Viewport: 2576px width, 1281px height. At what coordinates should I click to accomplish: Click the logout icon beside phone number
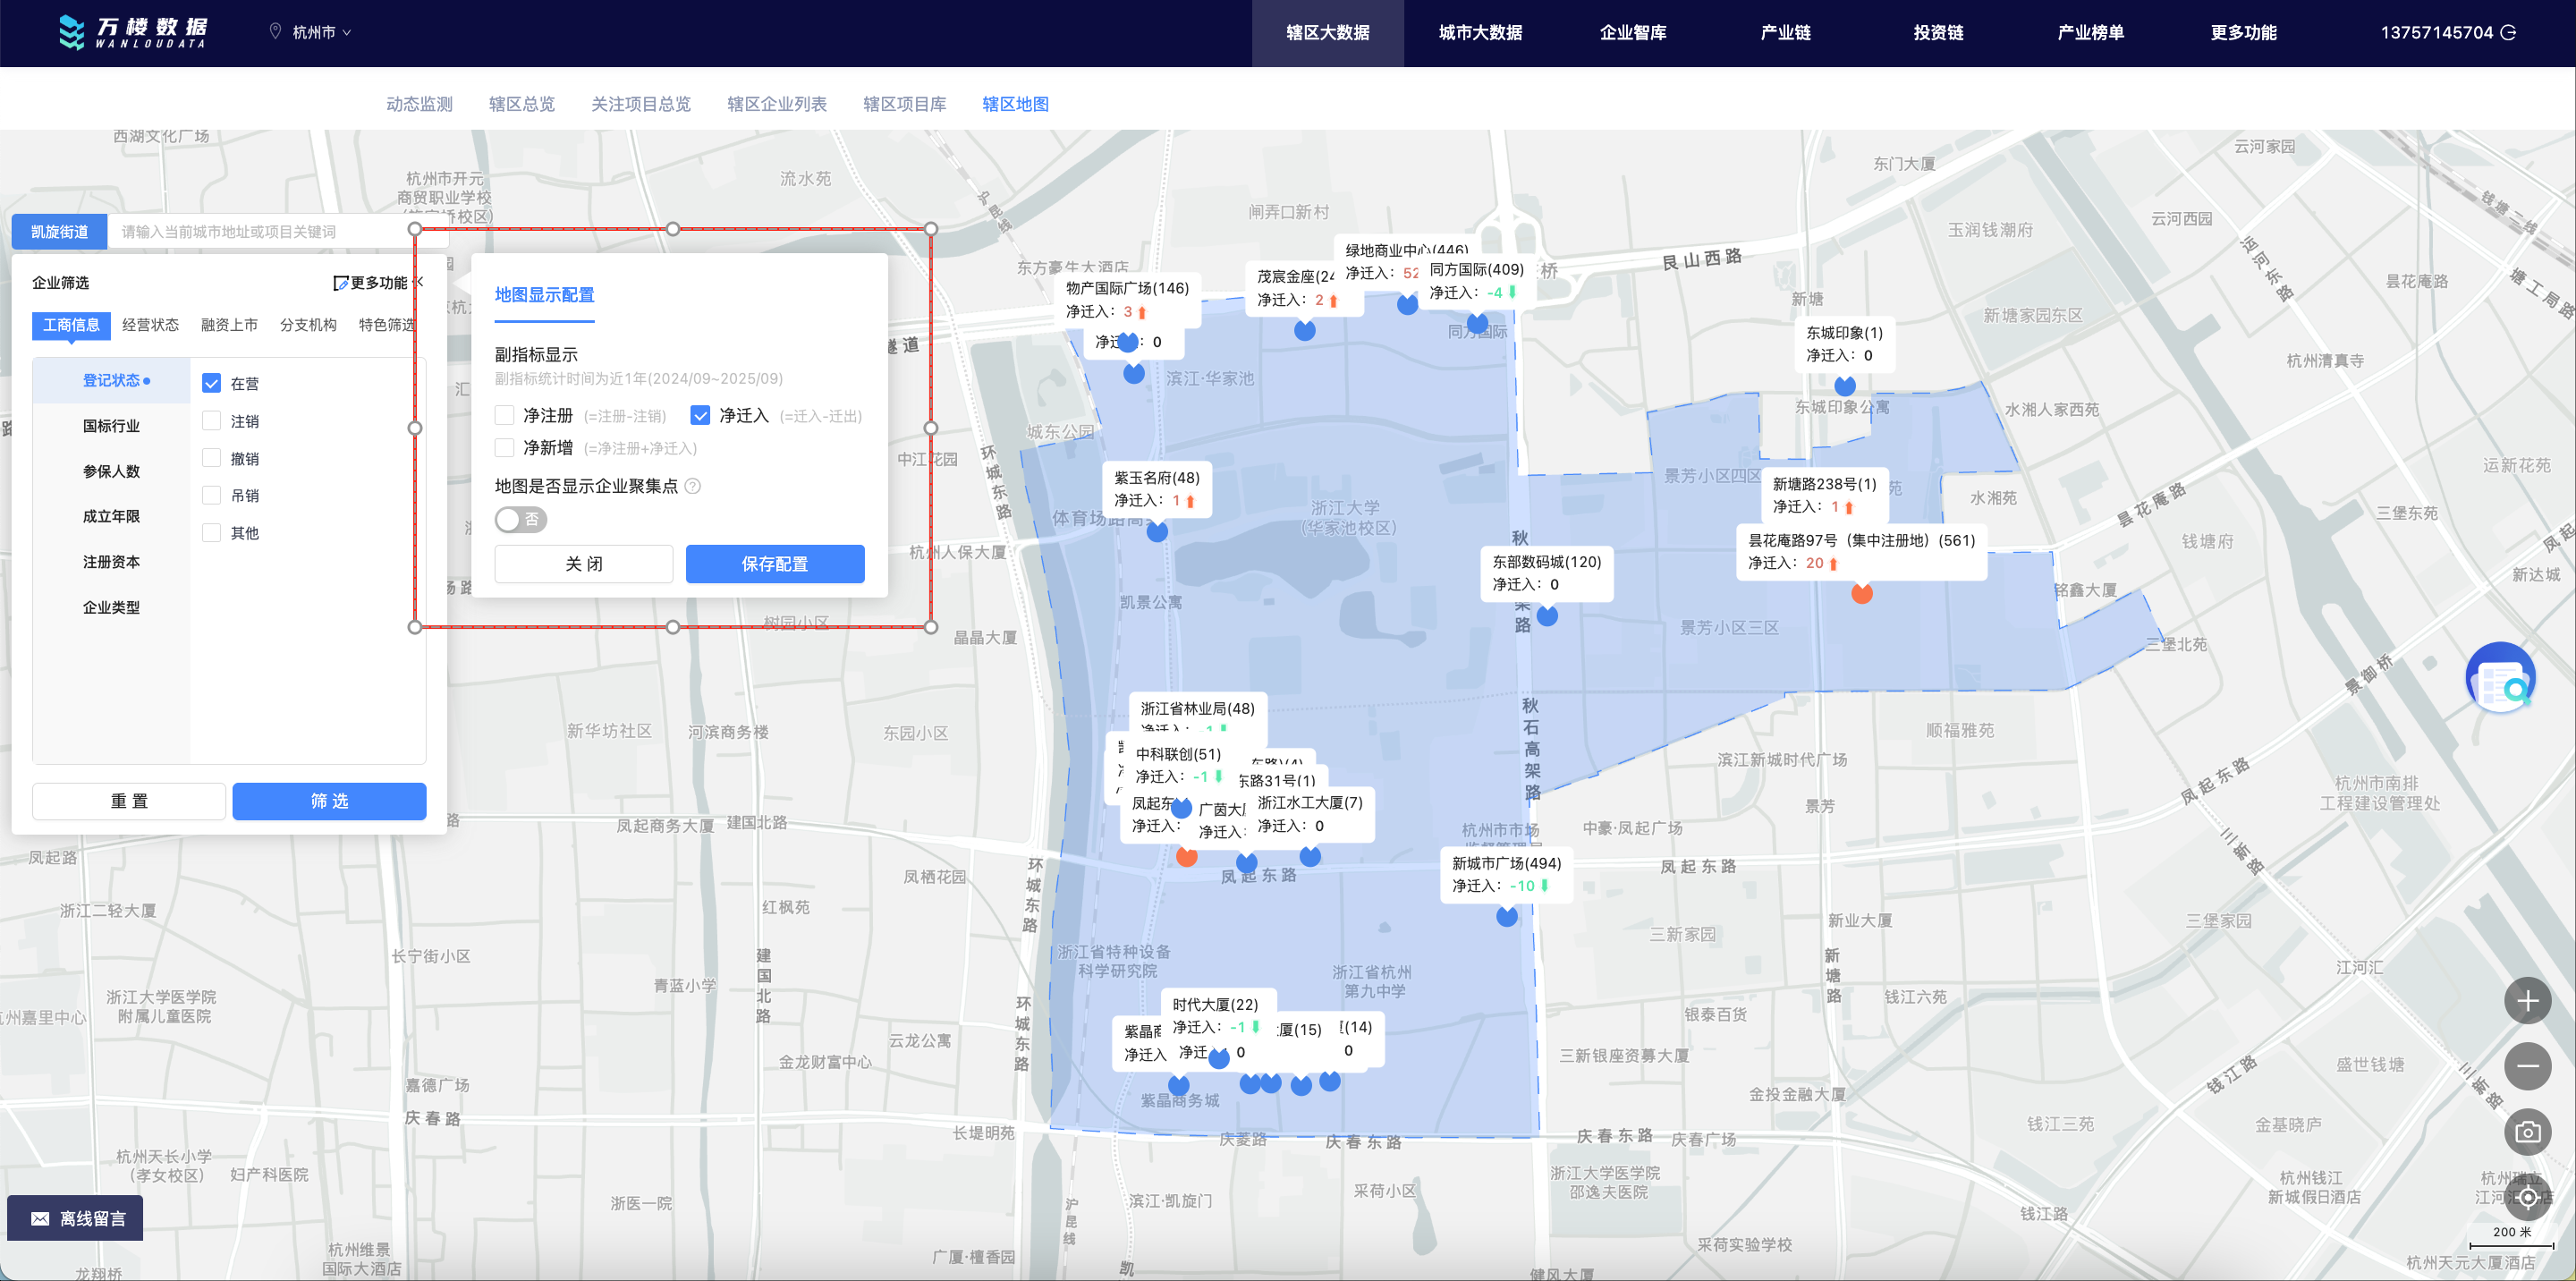[2508, 32]
